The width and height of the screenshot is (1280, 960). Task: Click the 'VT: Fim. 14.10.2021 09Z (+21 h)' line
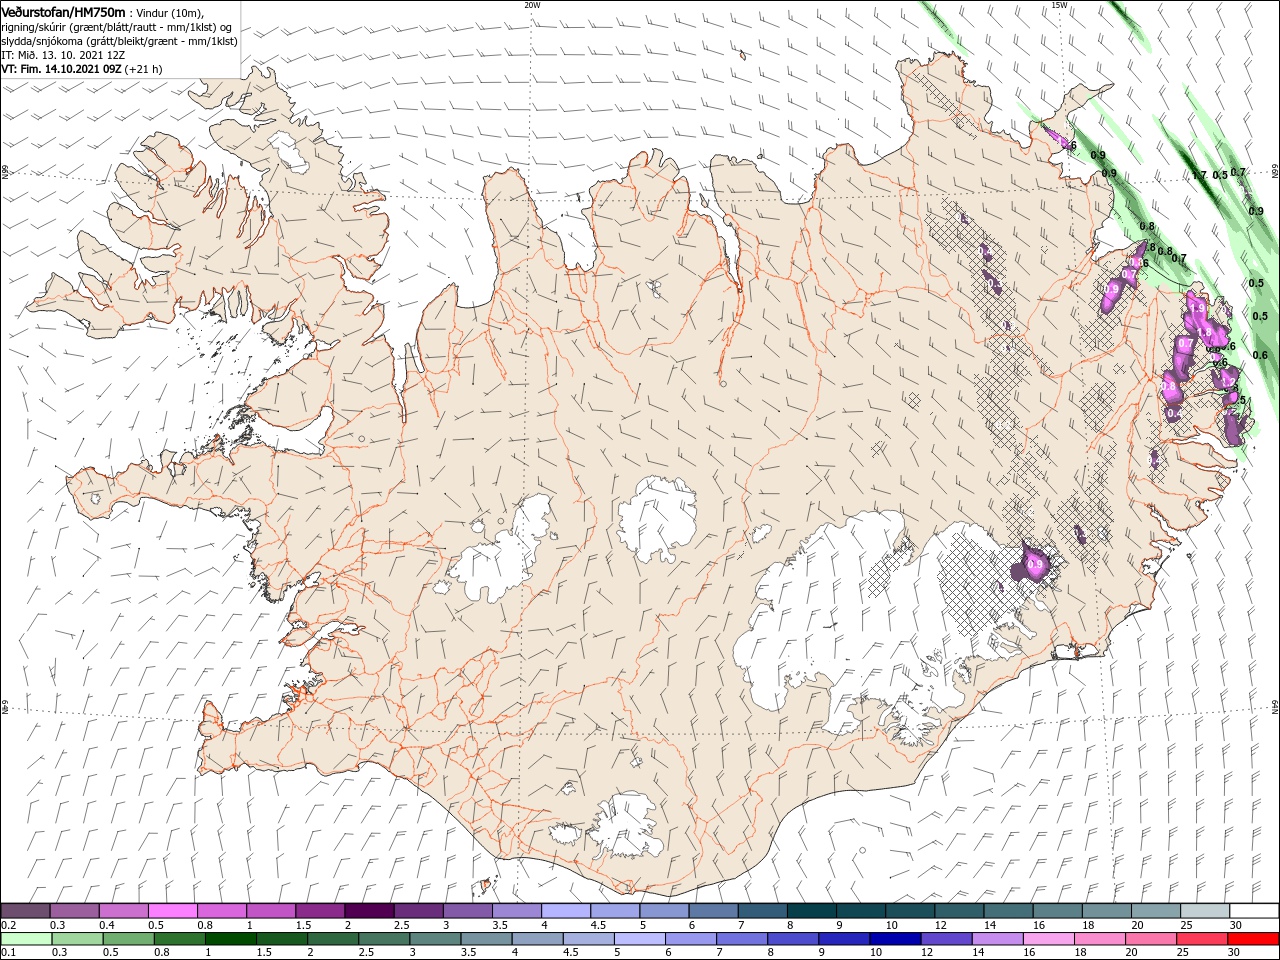[82, 69]
